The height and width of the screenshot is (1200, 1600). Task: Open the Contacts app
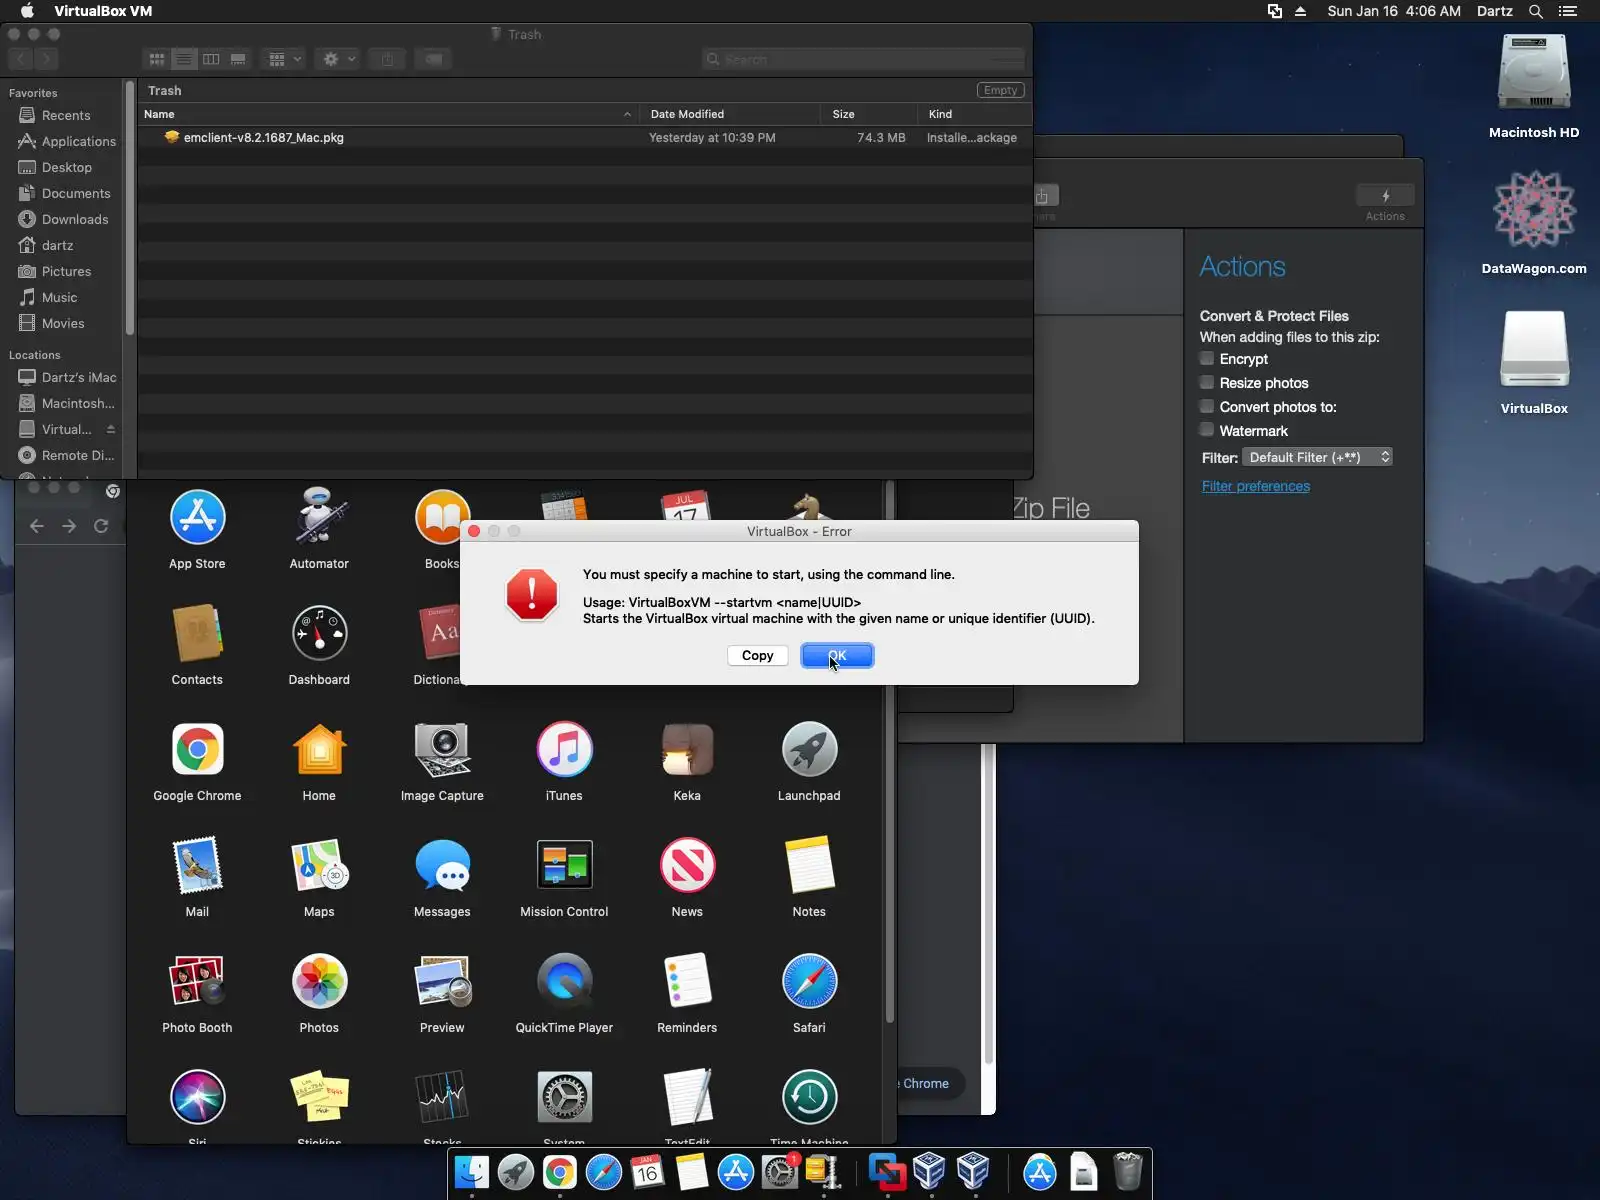(x=197, y=634)
